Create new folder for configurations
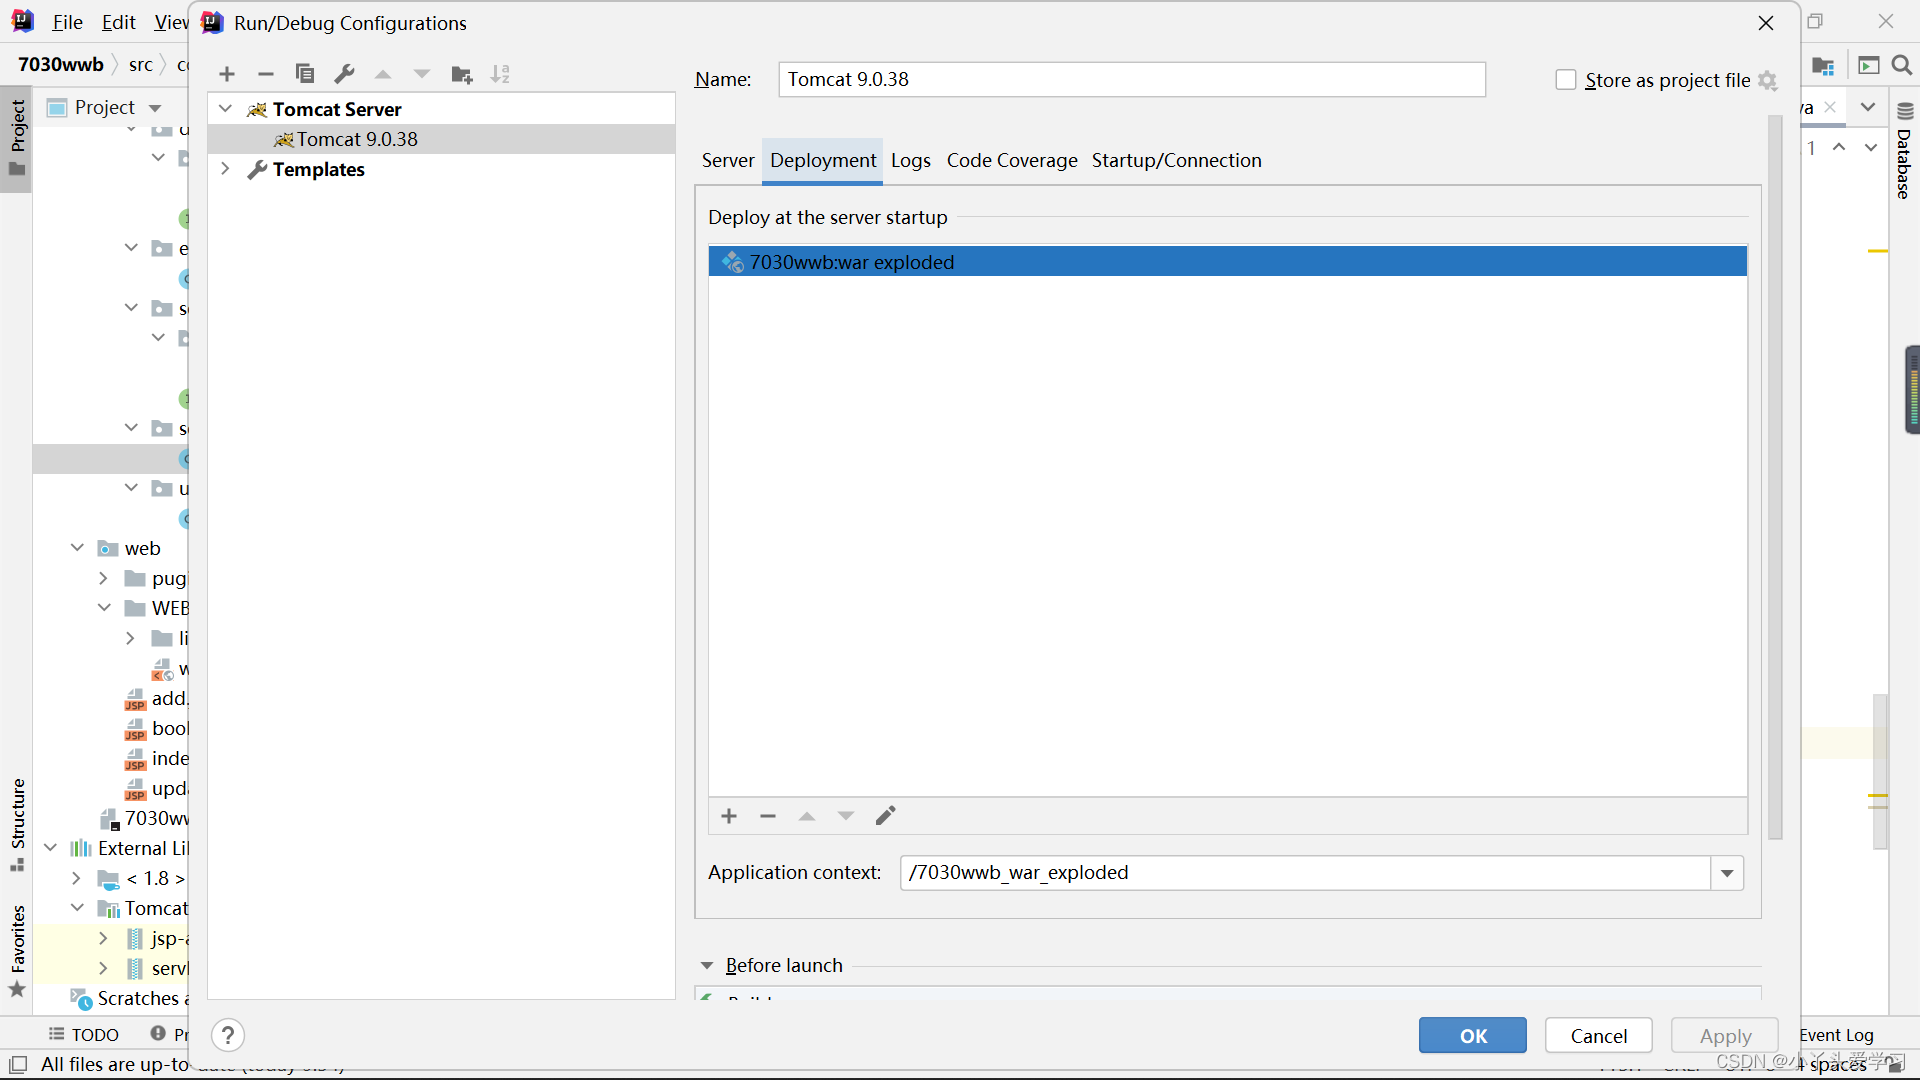Image resolution: width=1920 pixels, height=1080 pixels. (462, 74)
